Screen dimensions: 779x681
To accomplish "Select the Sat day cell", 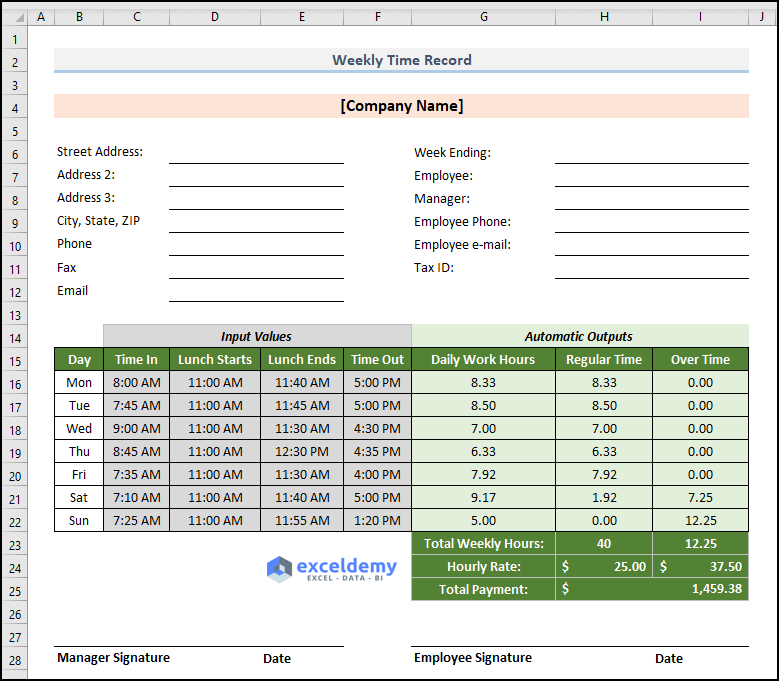I will click(x=79, y=497).
